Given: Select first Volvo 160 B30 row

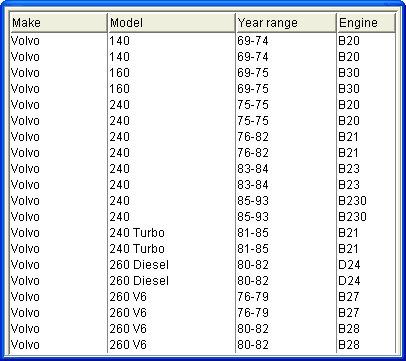Looking at the screenshot, I should click(x=203, y=73).
